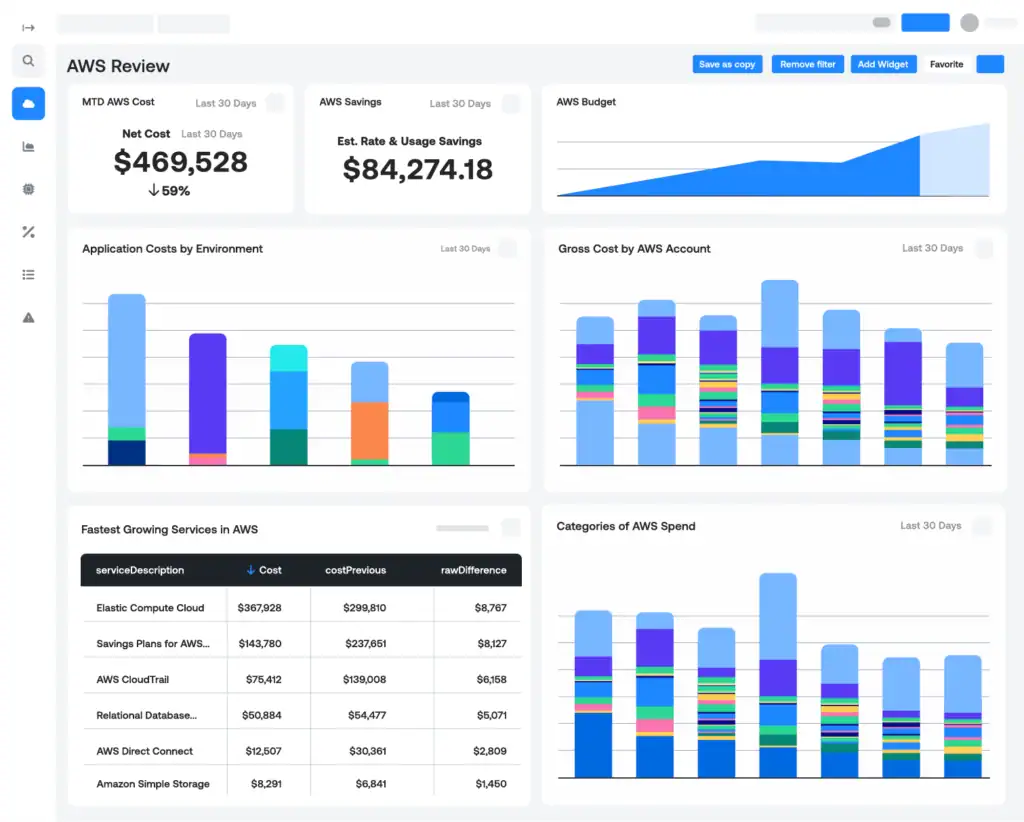Click the blue button in the top bar
This screenshot has width=1024, height=822.
[925, 22]
